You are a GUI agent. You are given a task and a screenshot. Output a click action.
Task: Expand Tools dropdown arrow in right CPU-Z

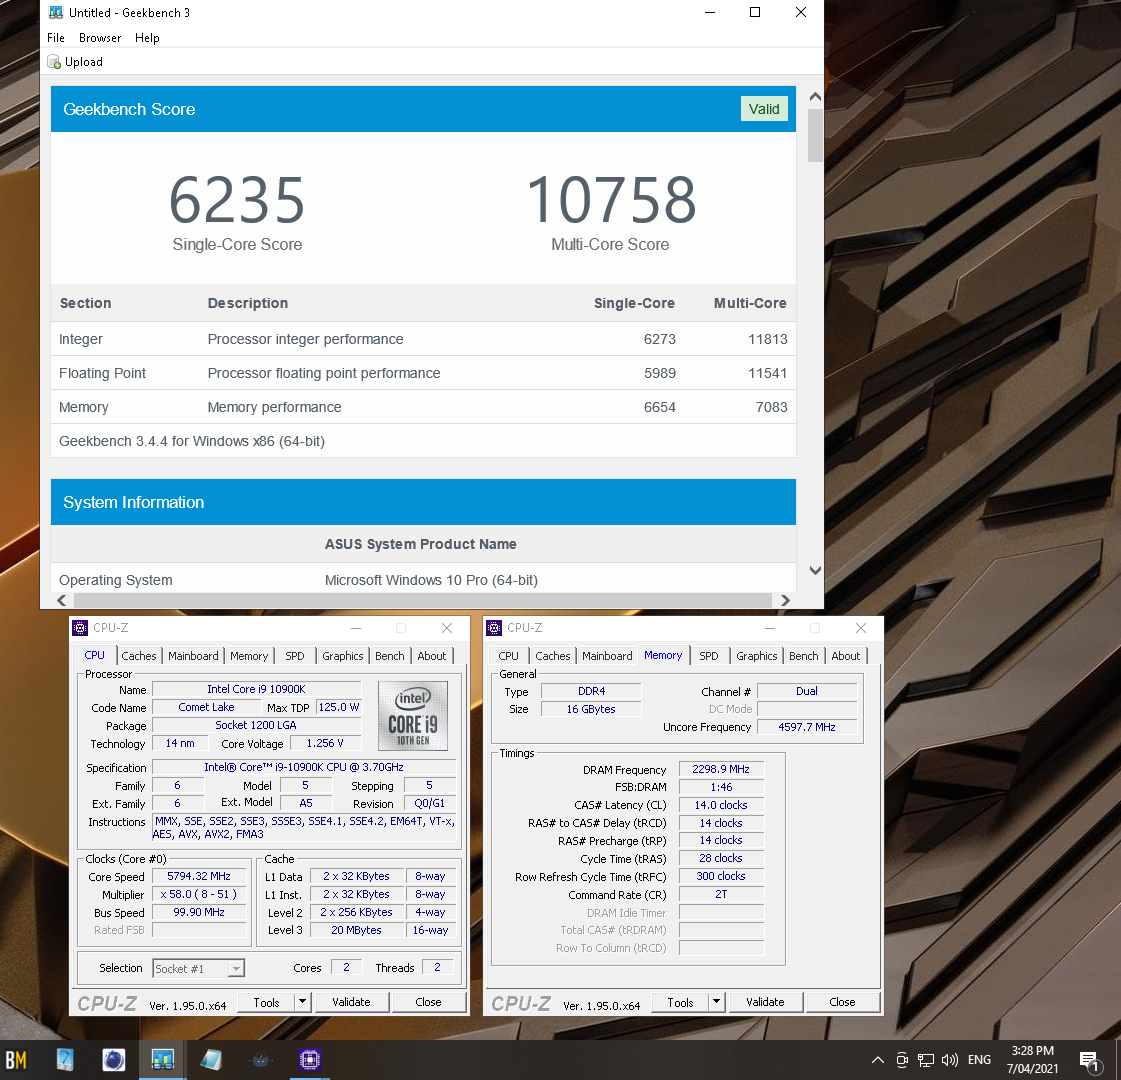click(x=716, y=1003)
